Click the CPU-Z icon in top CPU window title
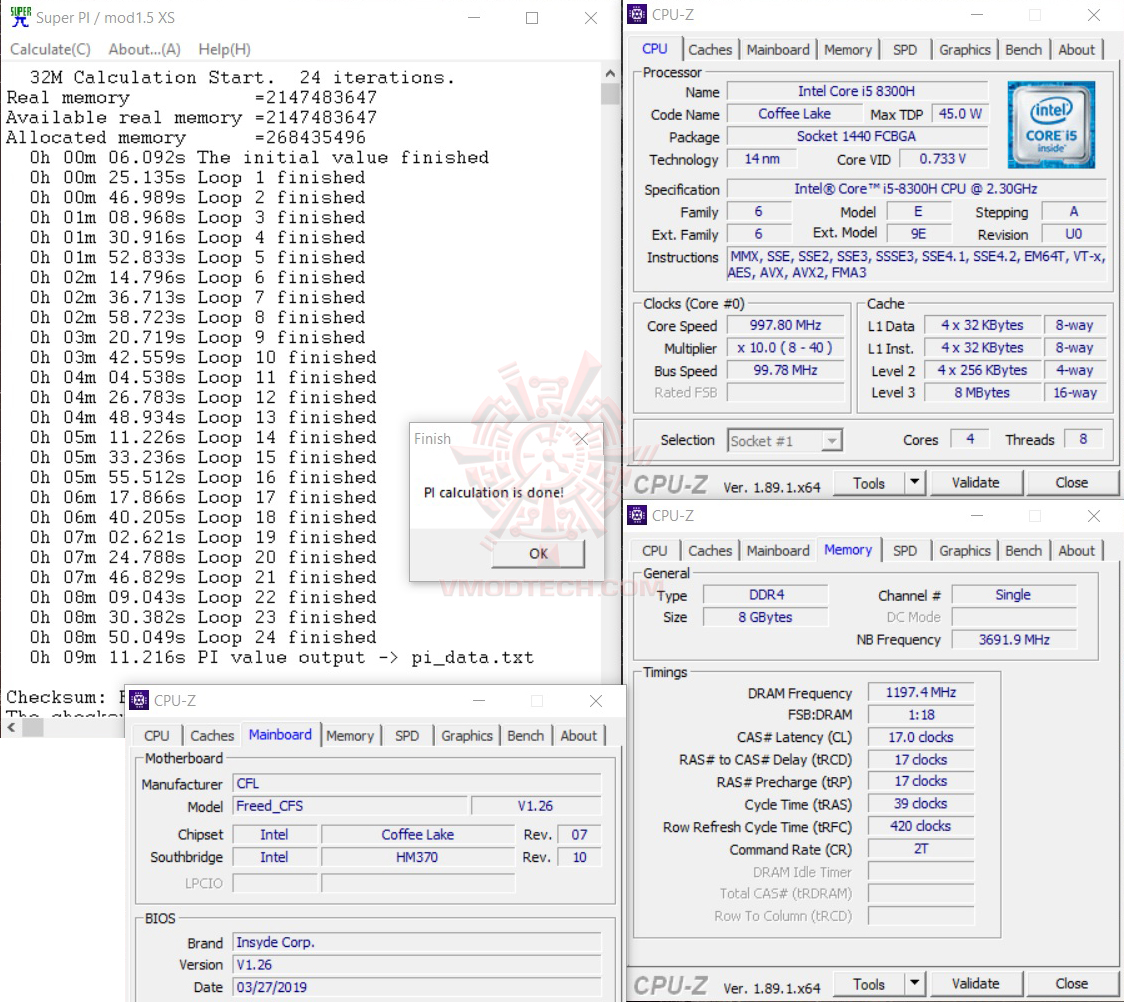This screenshot has width=1124, height=1002. (637, 14)
